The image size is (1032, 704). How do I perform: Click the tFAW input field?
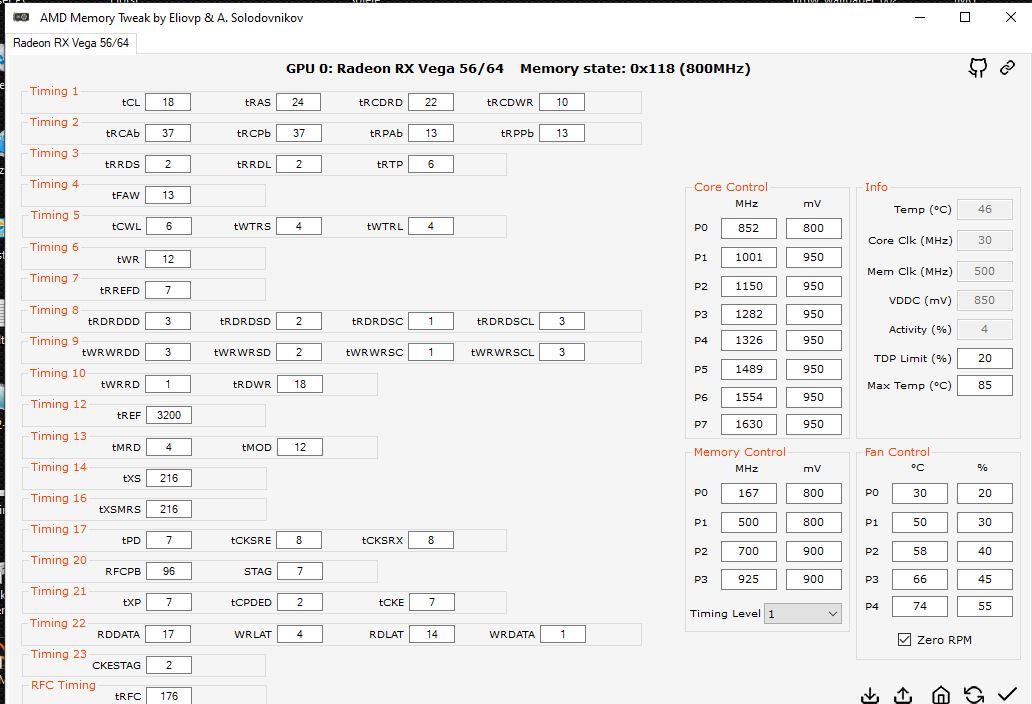click(x=168, y=195)
